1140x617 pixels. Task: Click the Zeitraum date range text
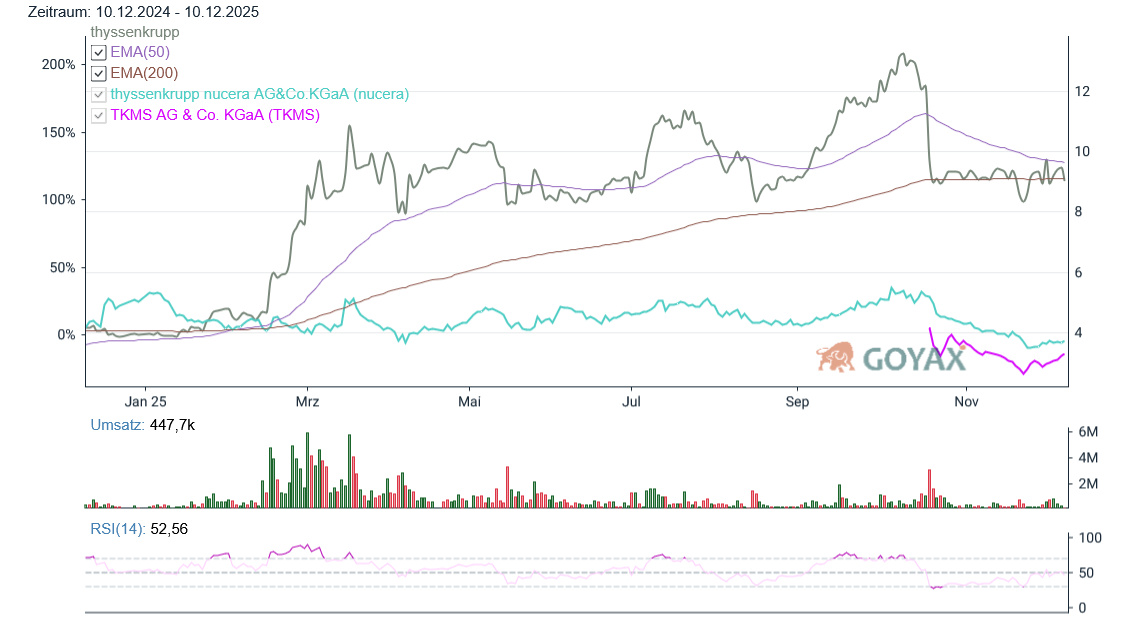coord(145,12)
